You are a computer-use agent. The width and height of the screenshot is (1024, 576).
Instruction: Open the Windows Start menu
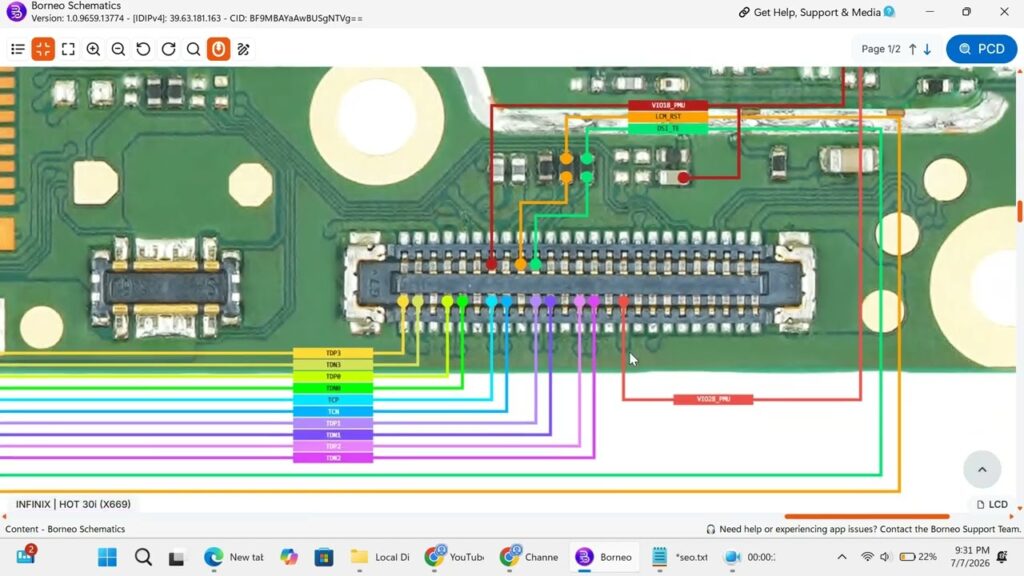pyautogui.click(x=107, y=557)
